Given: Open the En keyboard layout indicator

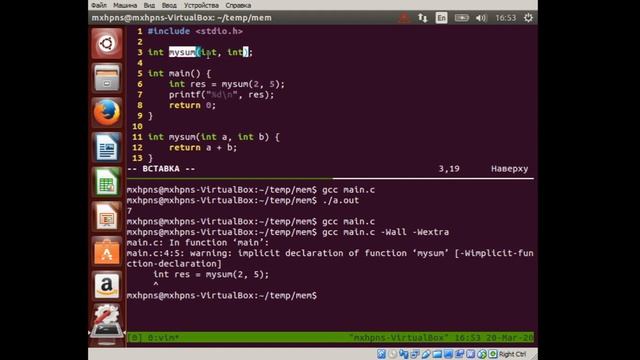Looking at the screenshot, I should coord(441,18).
